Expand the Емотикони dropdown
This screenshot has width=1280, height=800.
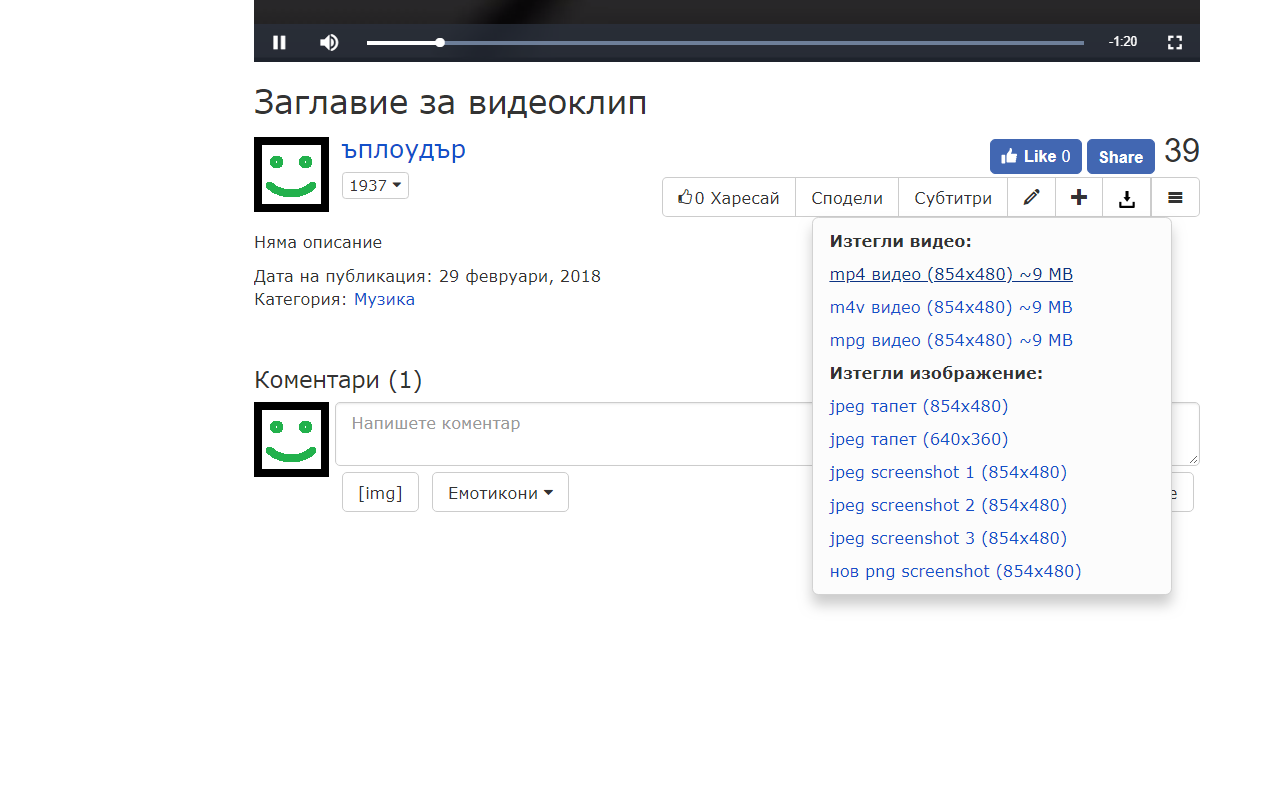pos(500,491)
